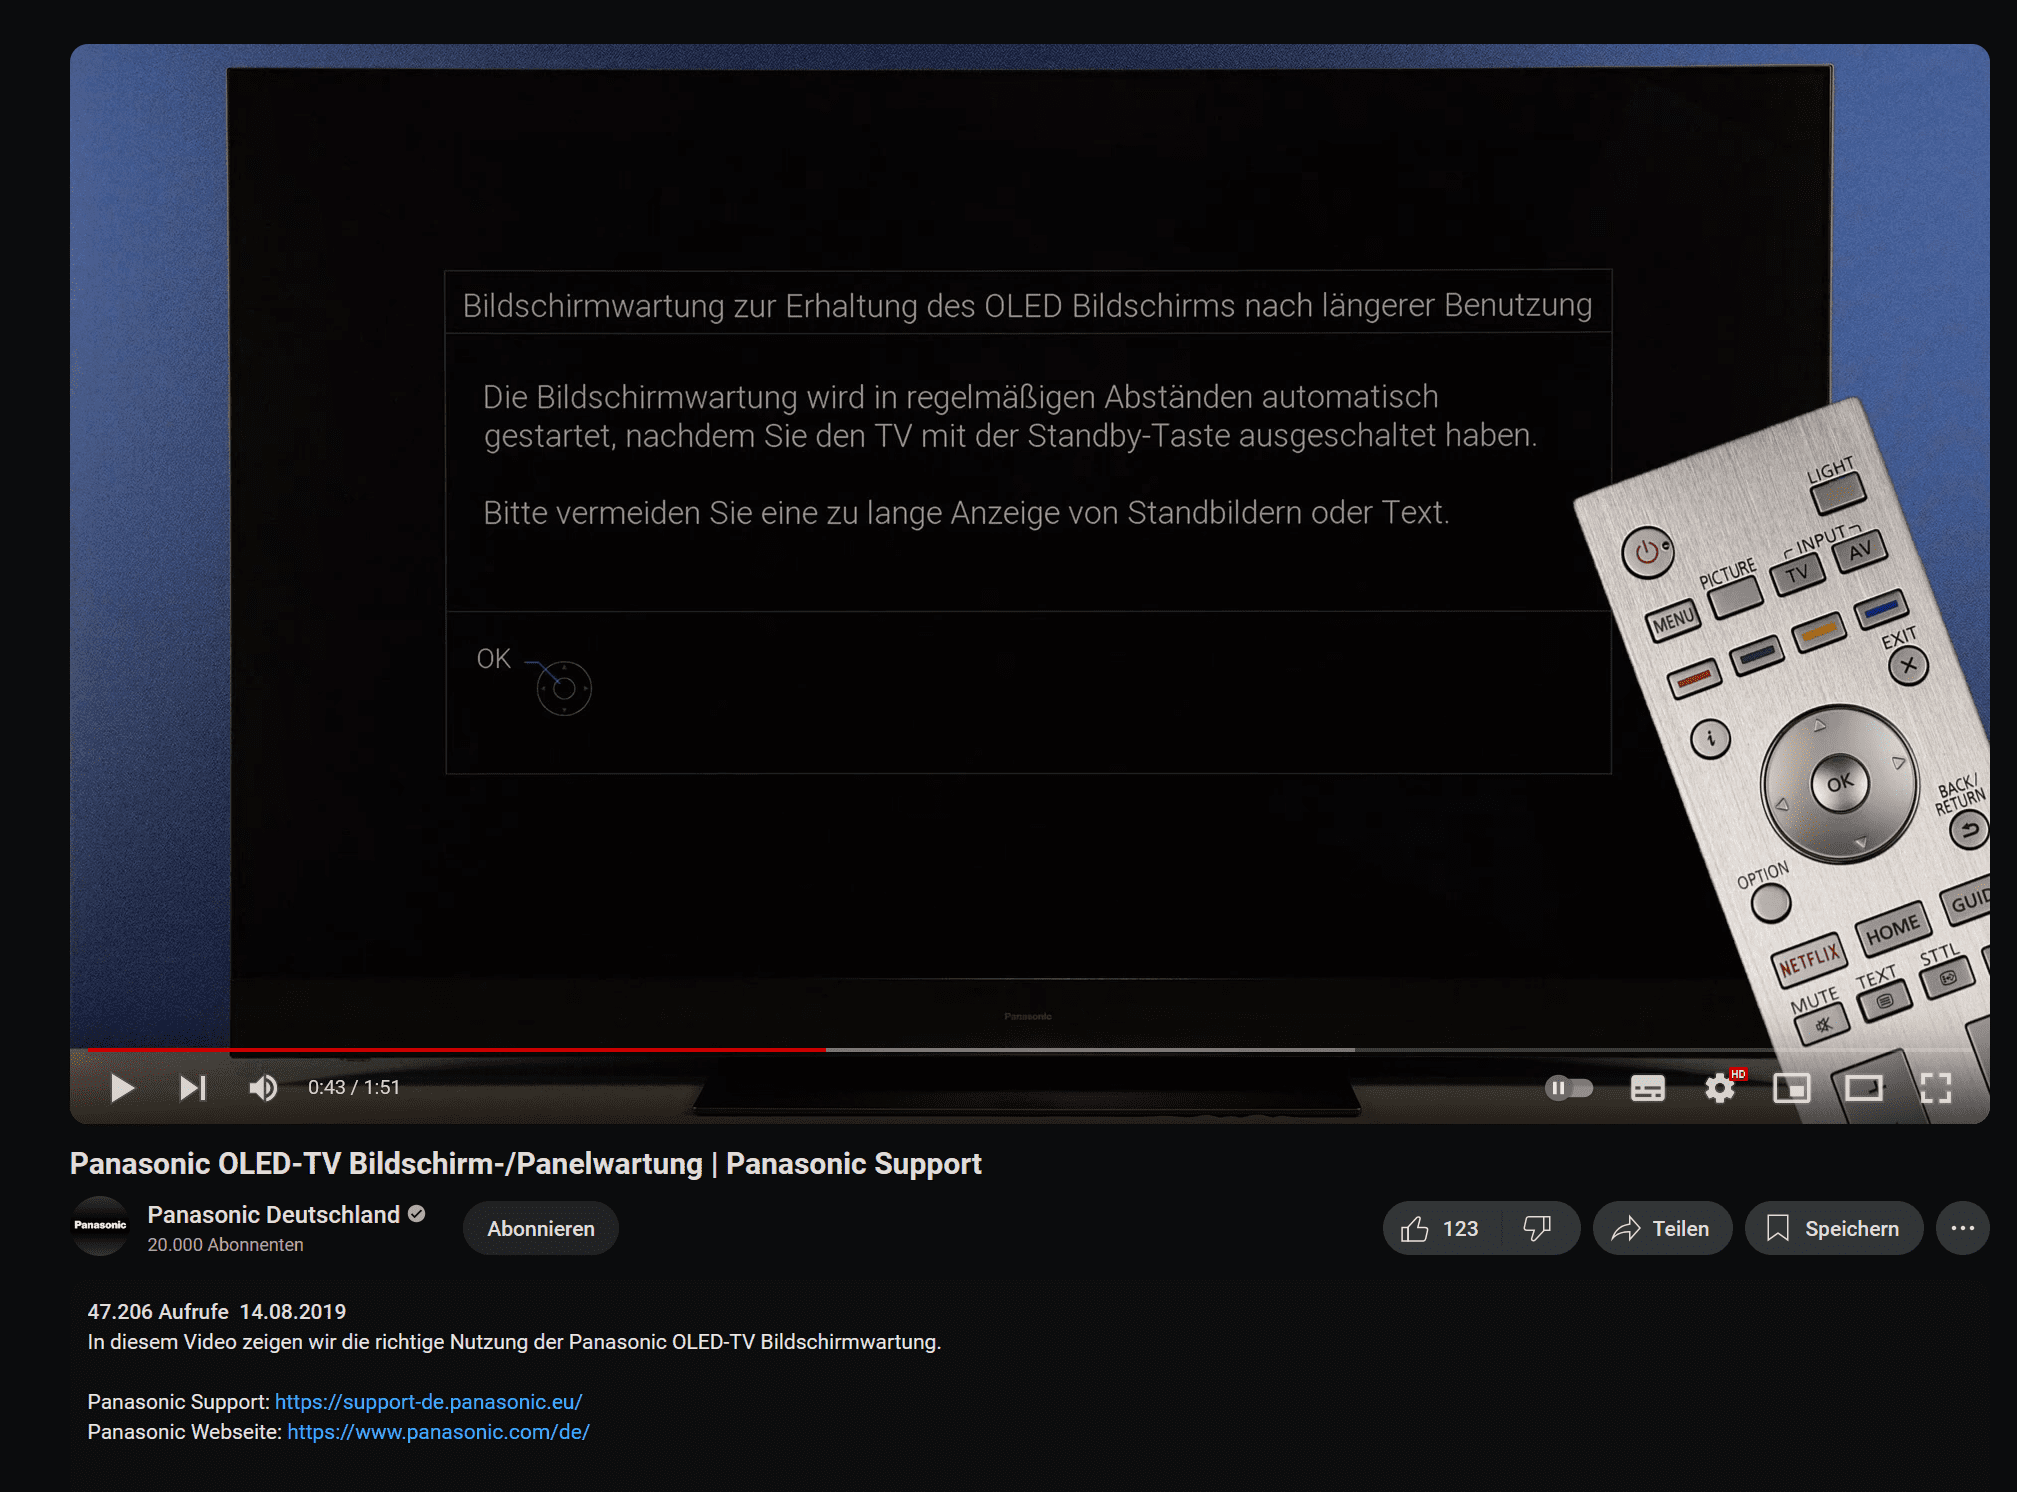Click the 0:43 / 1:51 time display
This screenshot has width=2017, height=1492.
click(x=354, y=1088)
